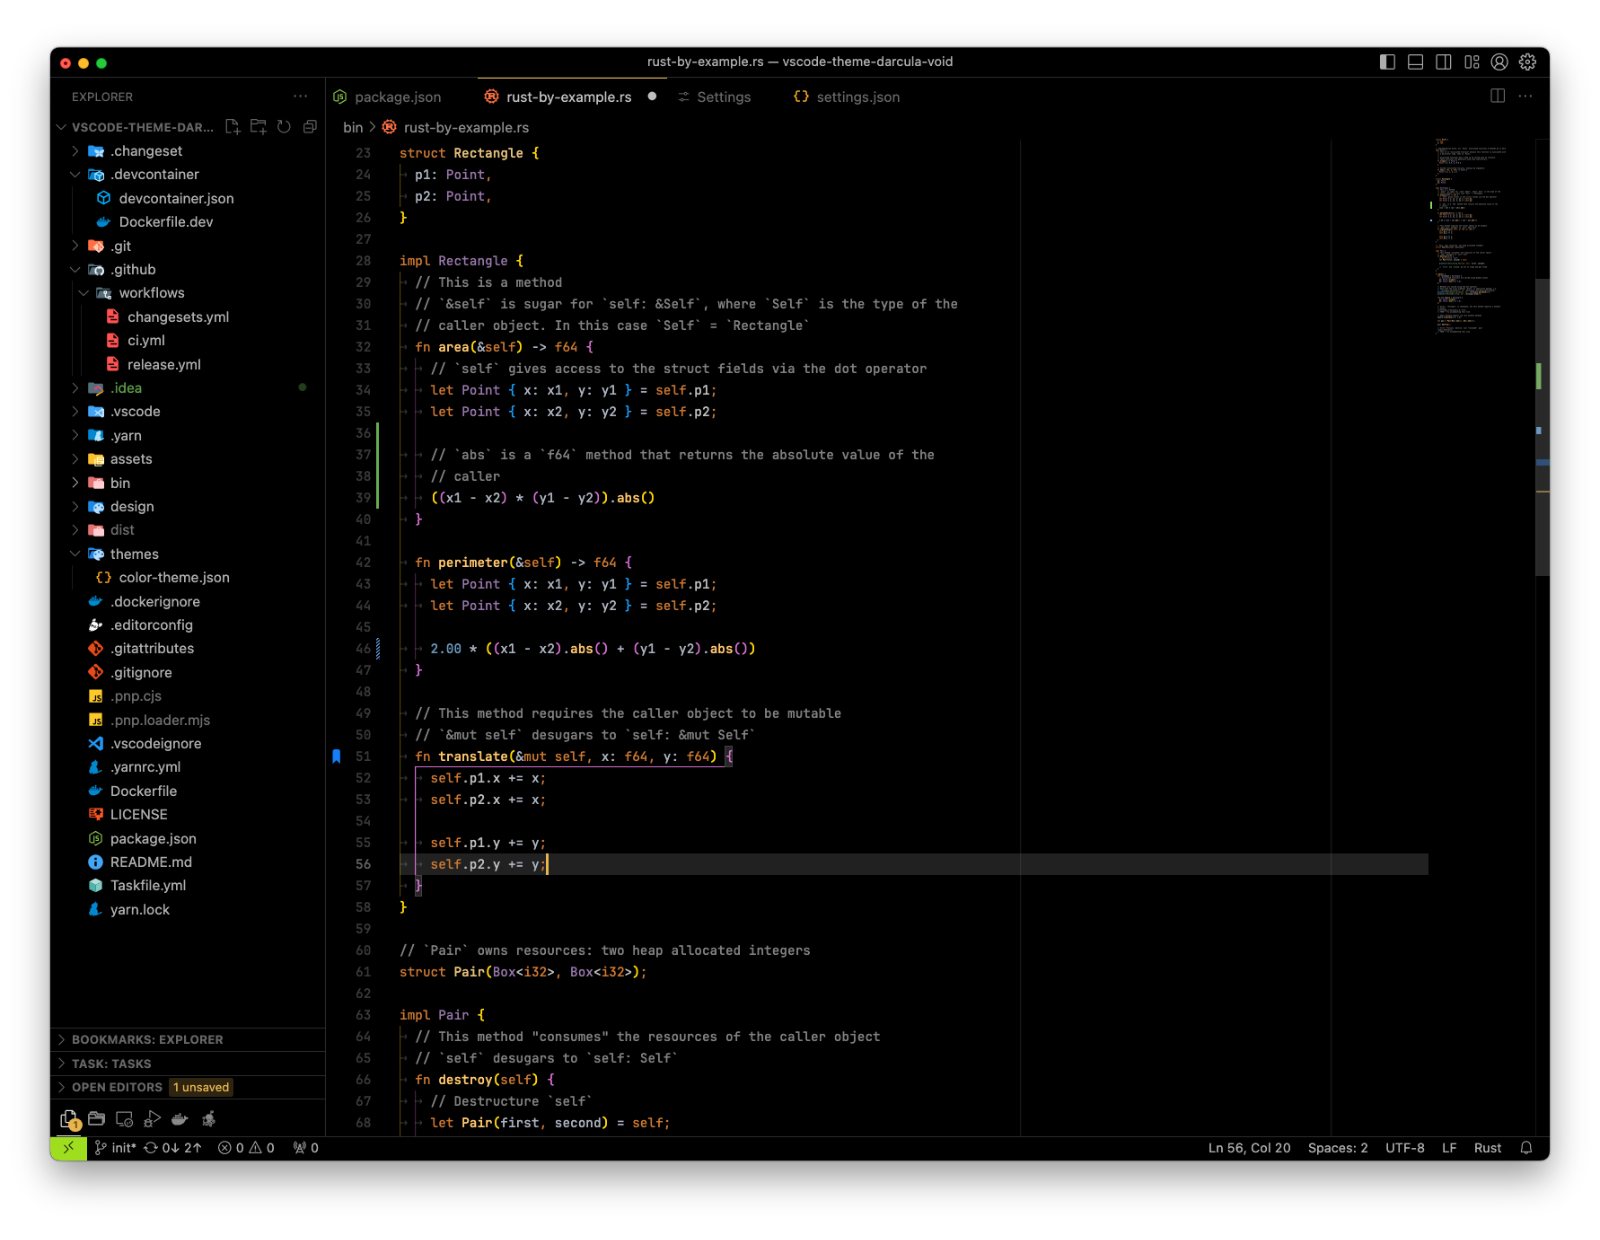Open Remote Explorer icon

point(124,1118)
